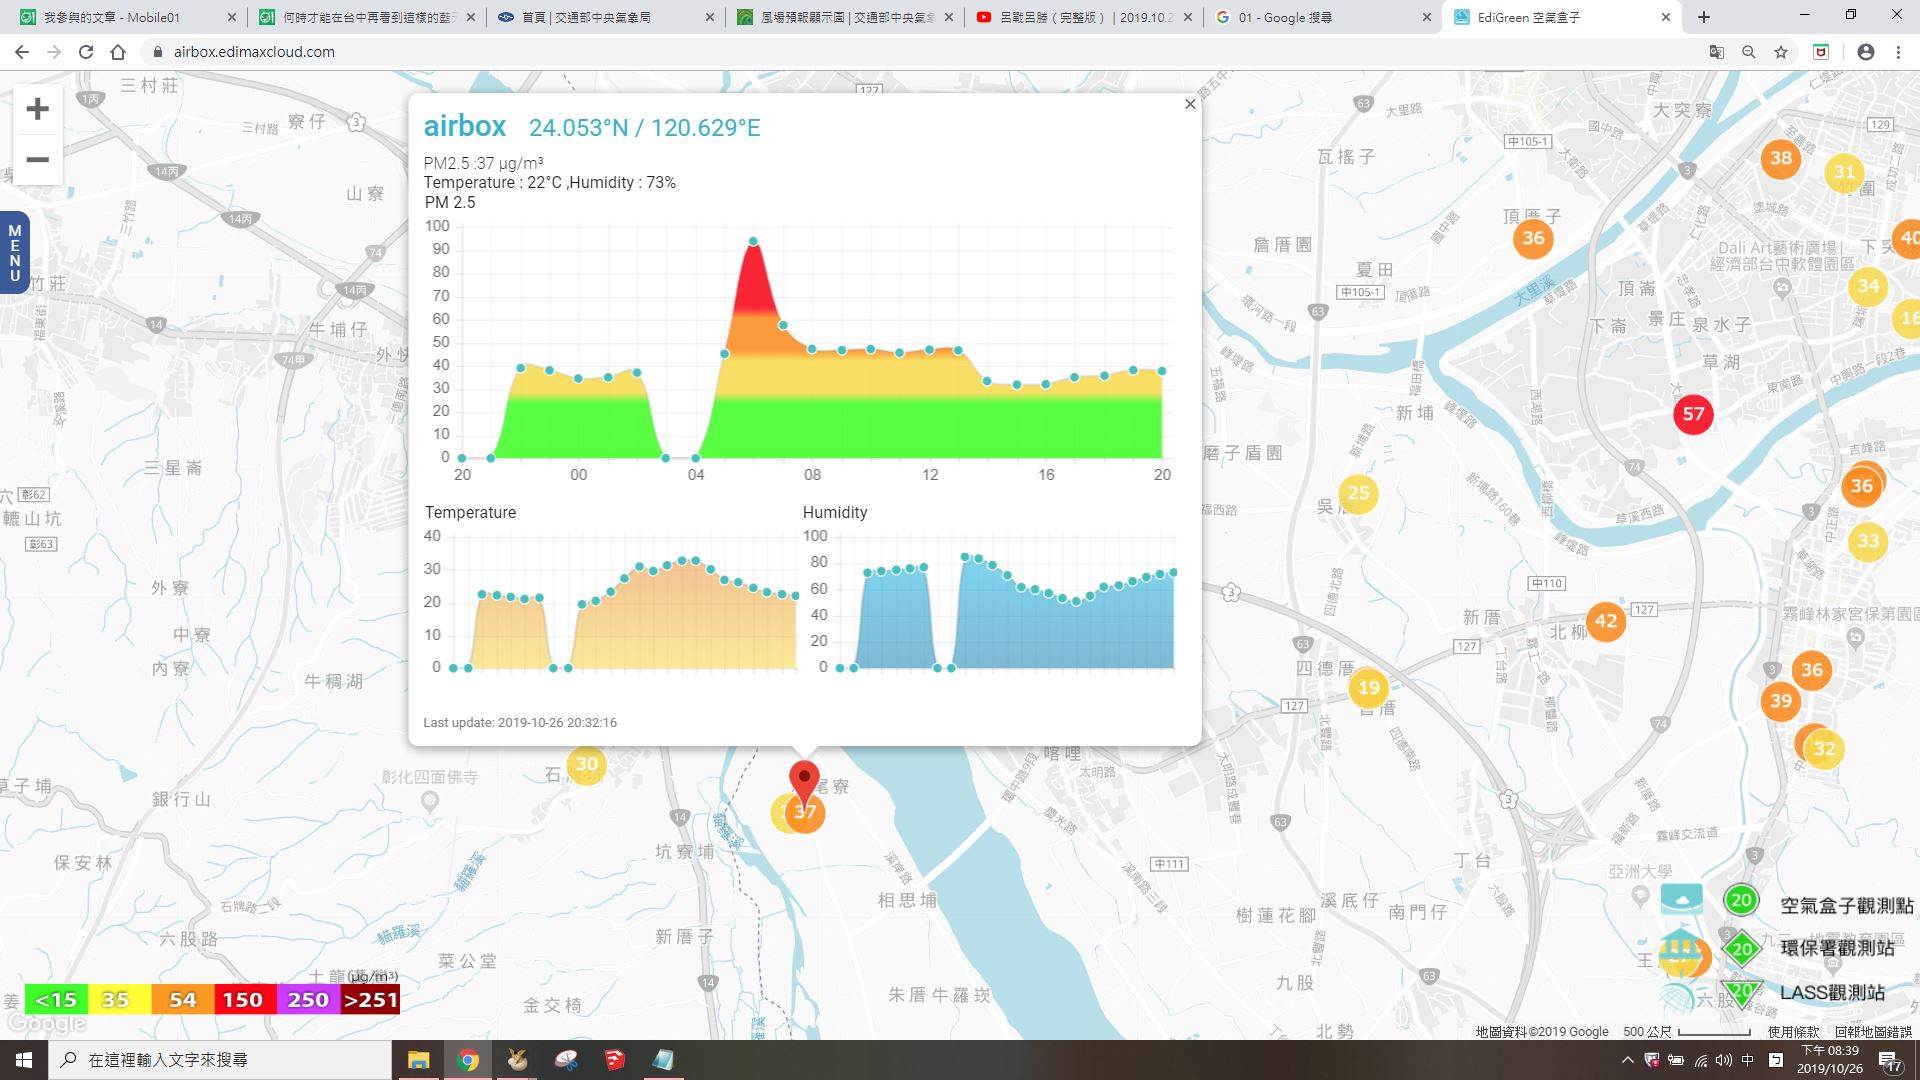Screen dimensions: 1920x1080
Task: Click the yellow 30 sensor marker
Action: [x=587, y=765]
